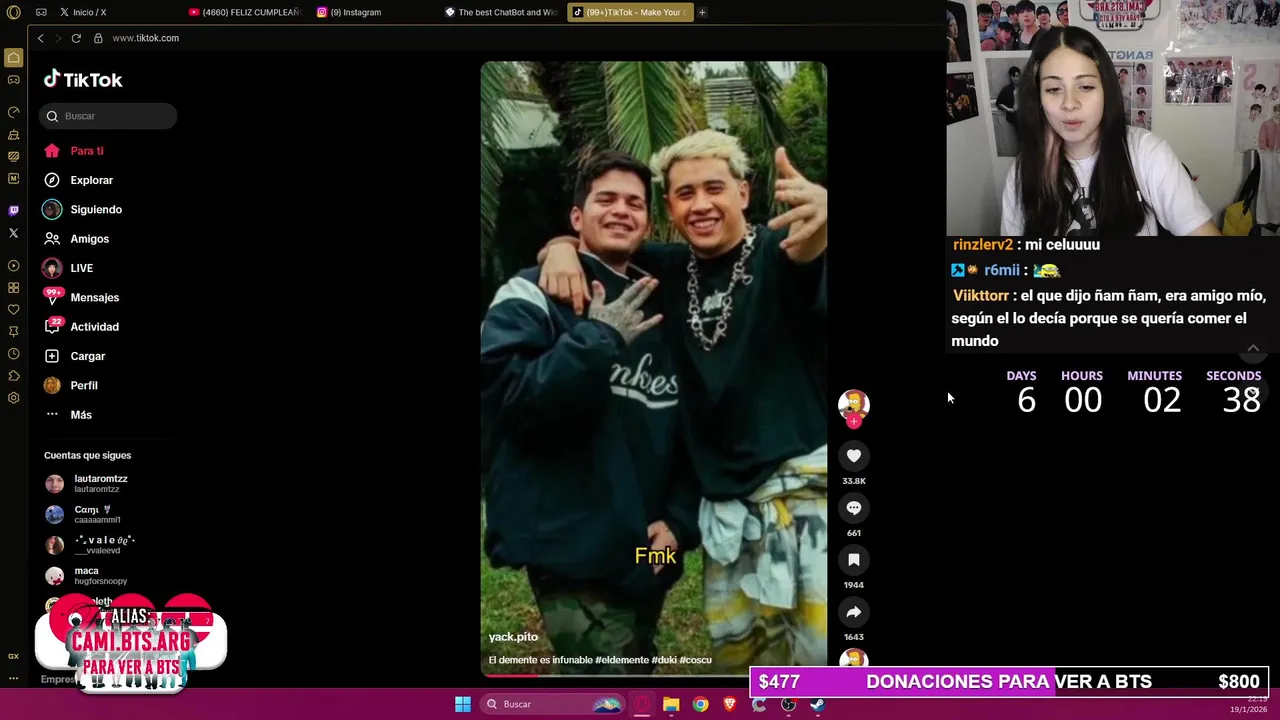Viewport: 1280px width, 720px height.
Task: Open the player icon in Opera sidebar
Action: (x=13, y=266)
